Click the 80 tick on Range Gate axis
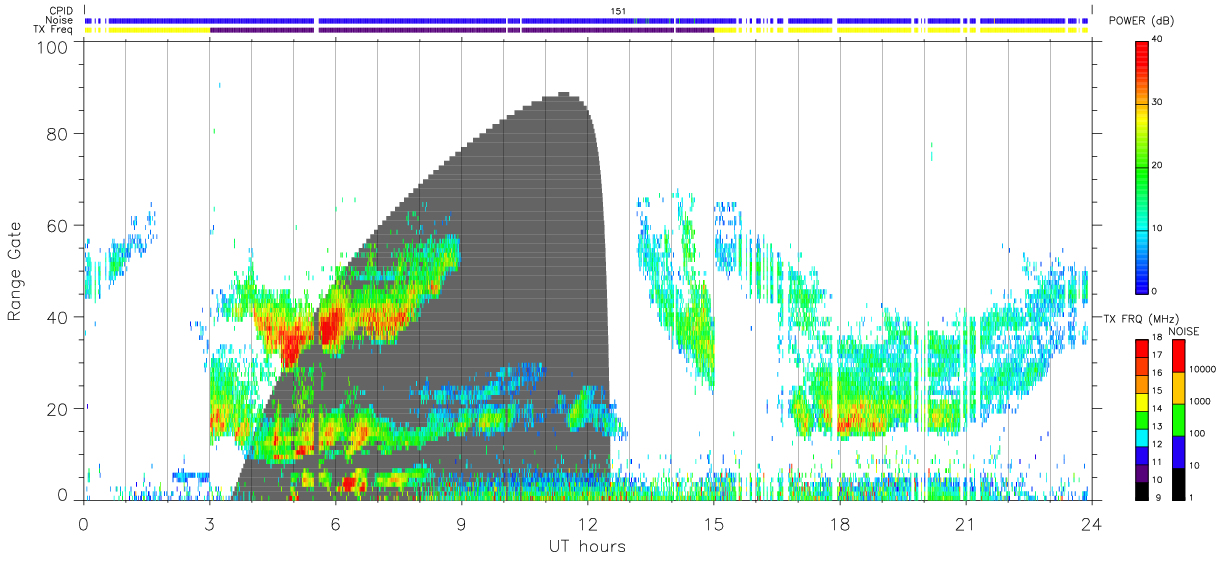This screenshot has width=1228, height=567. point(57,134)
